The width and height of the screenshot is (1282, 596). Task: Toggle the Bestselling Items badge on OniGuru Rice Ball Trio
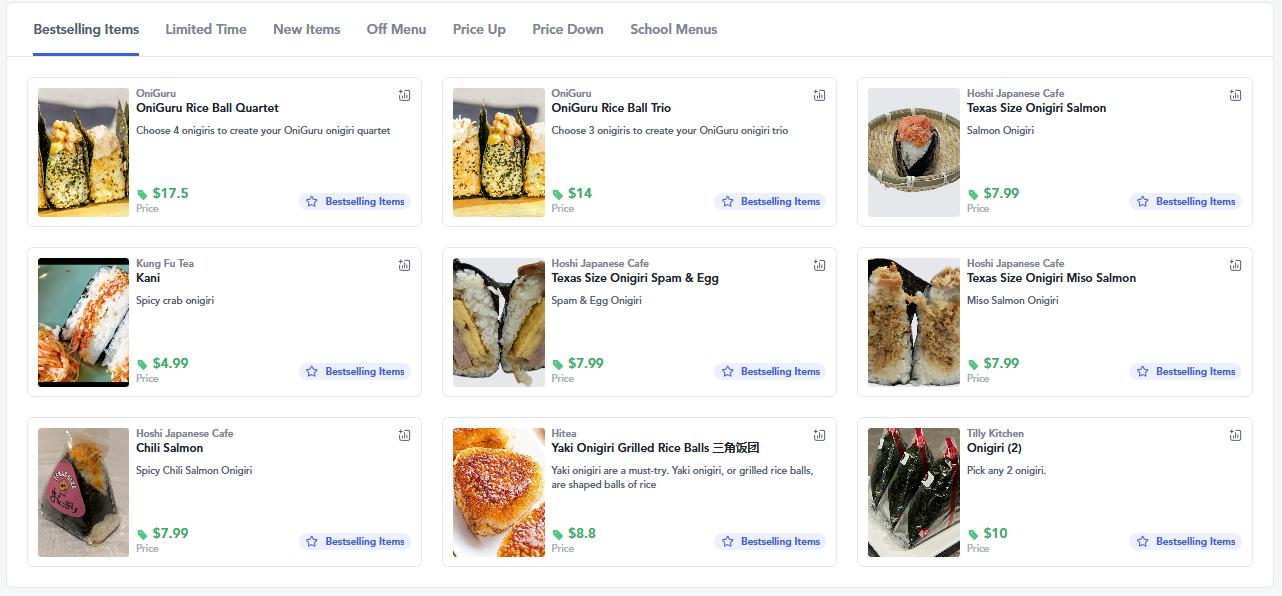(770, 201)
